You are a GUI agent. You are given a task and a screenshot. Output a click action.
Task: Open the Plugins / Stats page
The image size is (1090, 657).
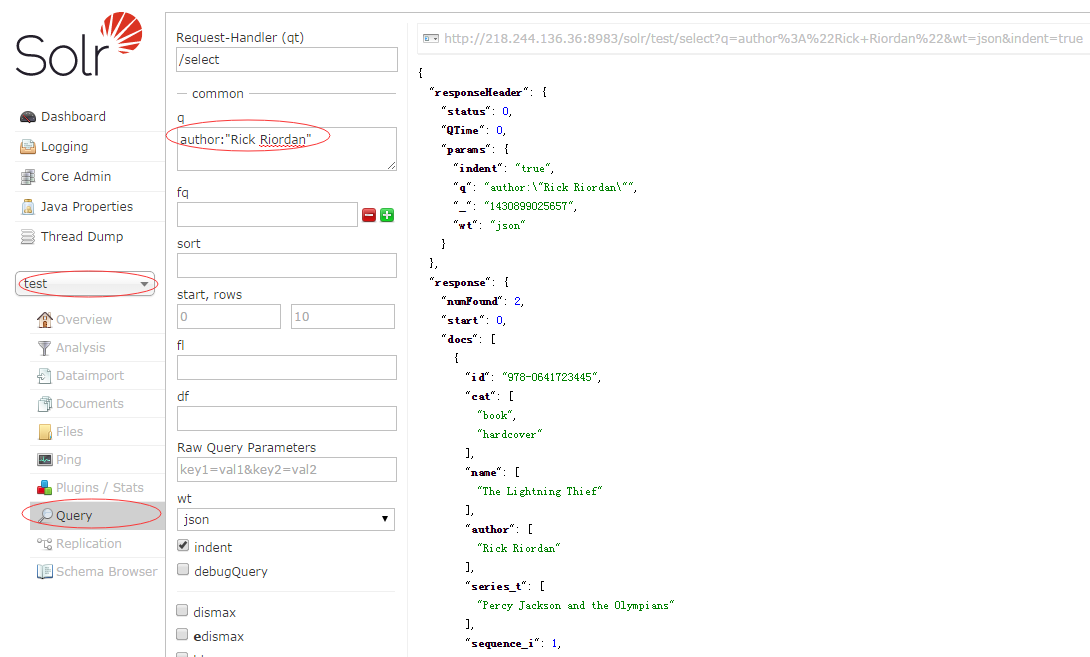[99, 488]
